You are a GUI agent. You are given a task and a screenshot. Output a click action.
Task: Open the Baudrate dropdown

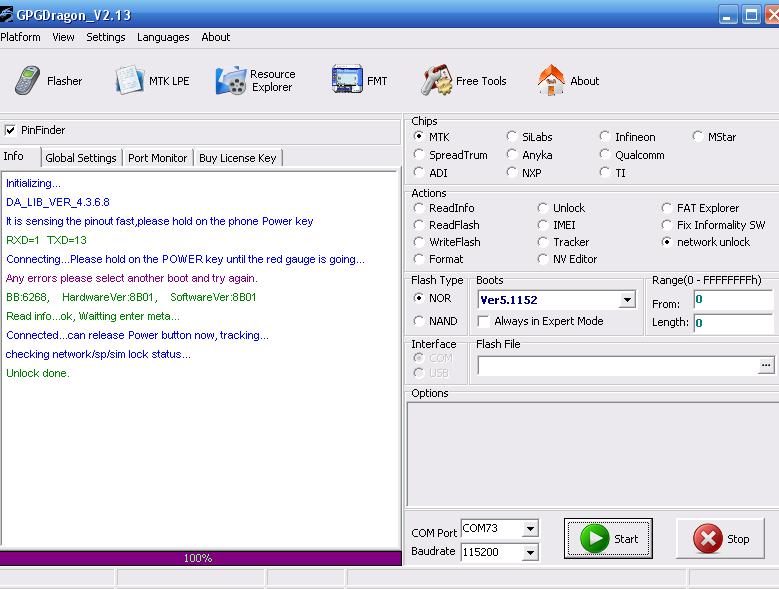[531, 552]
